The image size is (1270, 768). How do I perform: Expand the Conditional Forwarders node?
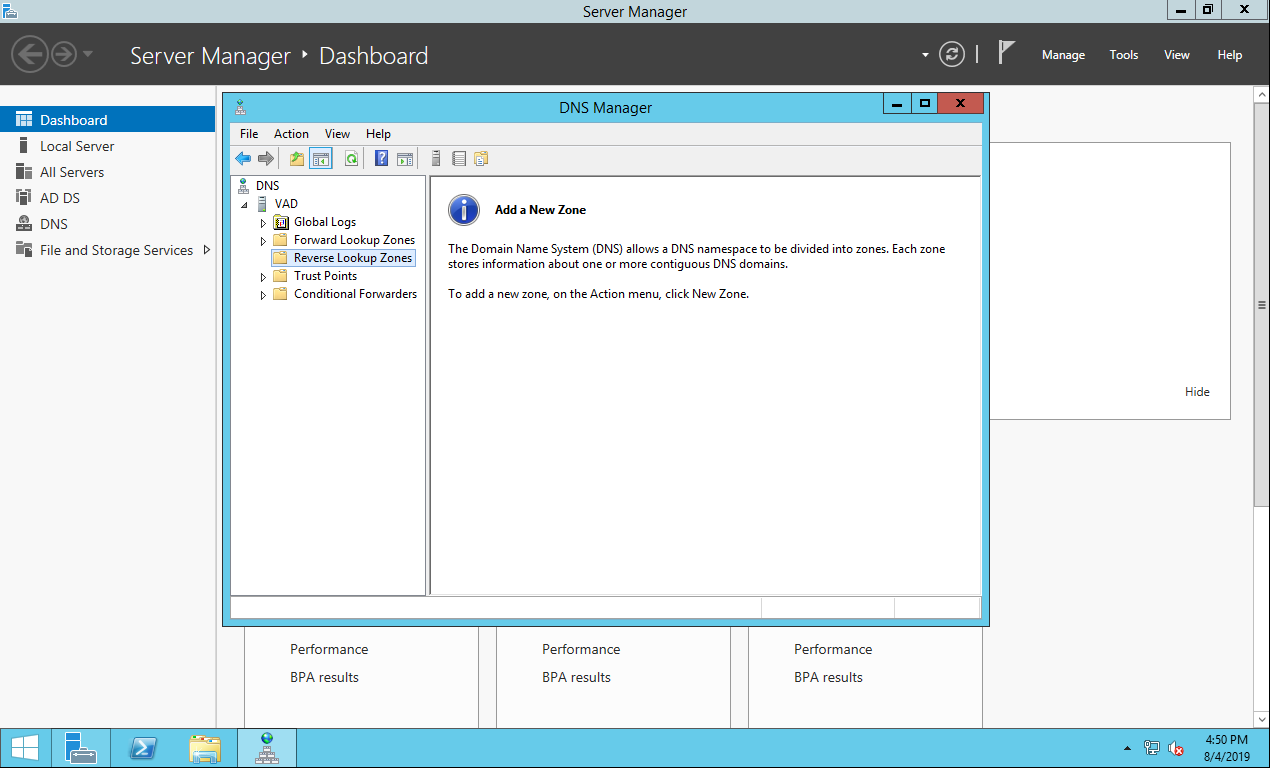(264, 295)
